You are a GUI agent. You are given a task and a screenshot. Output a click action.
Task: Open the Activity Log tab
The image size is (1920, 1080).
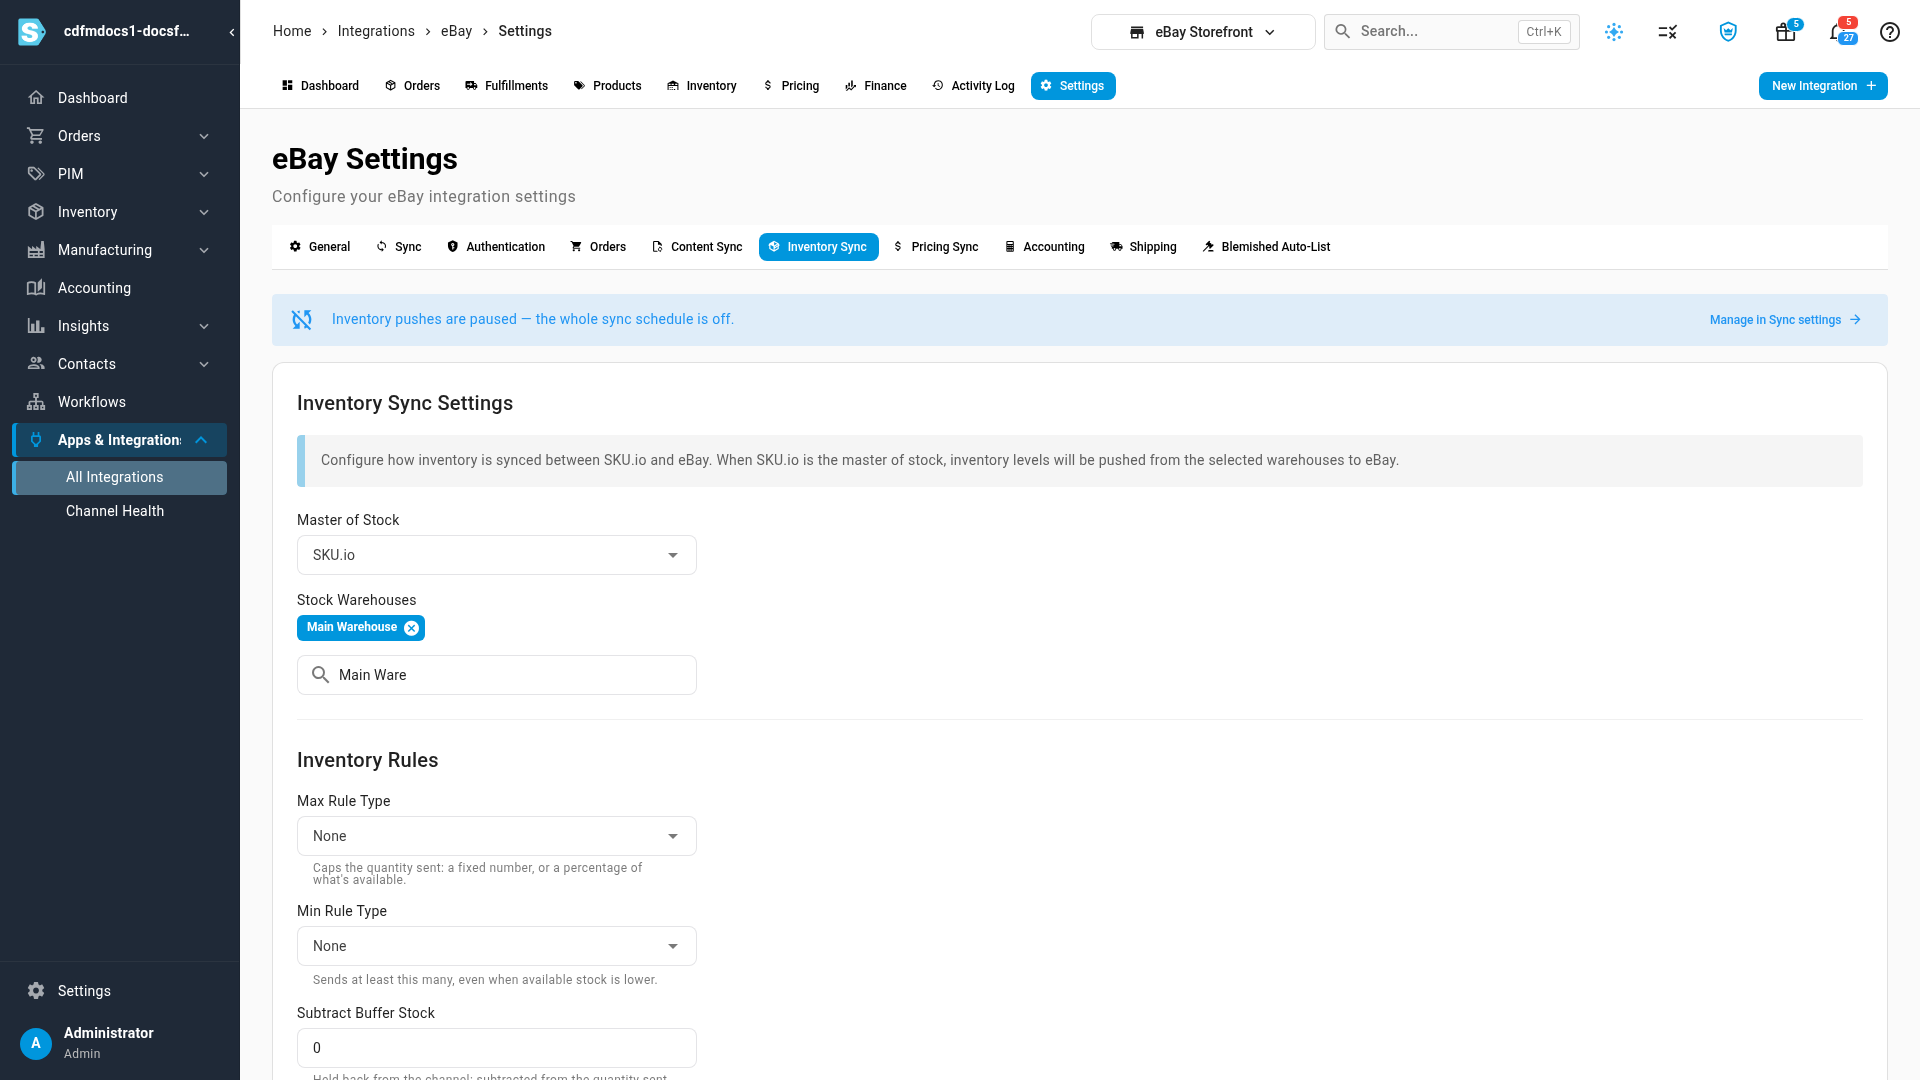tap(973, 86)
